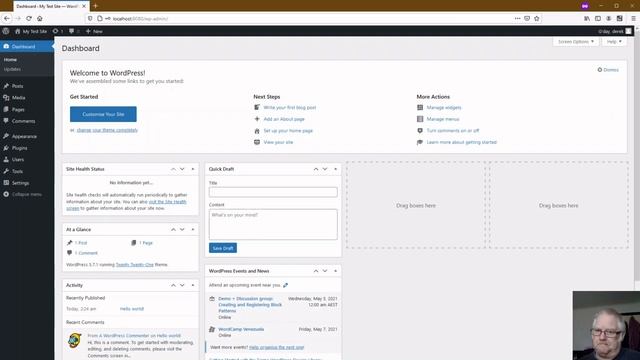
Task: Focus the Quick Draft Content textarea
Action: 273,224
